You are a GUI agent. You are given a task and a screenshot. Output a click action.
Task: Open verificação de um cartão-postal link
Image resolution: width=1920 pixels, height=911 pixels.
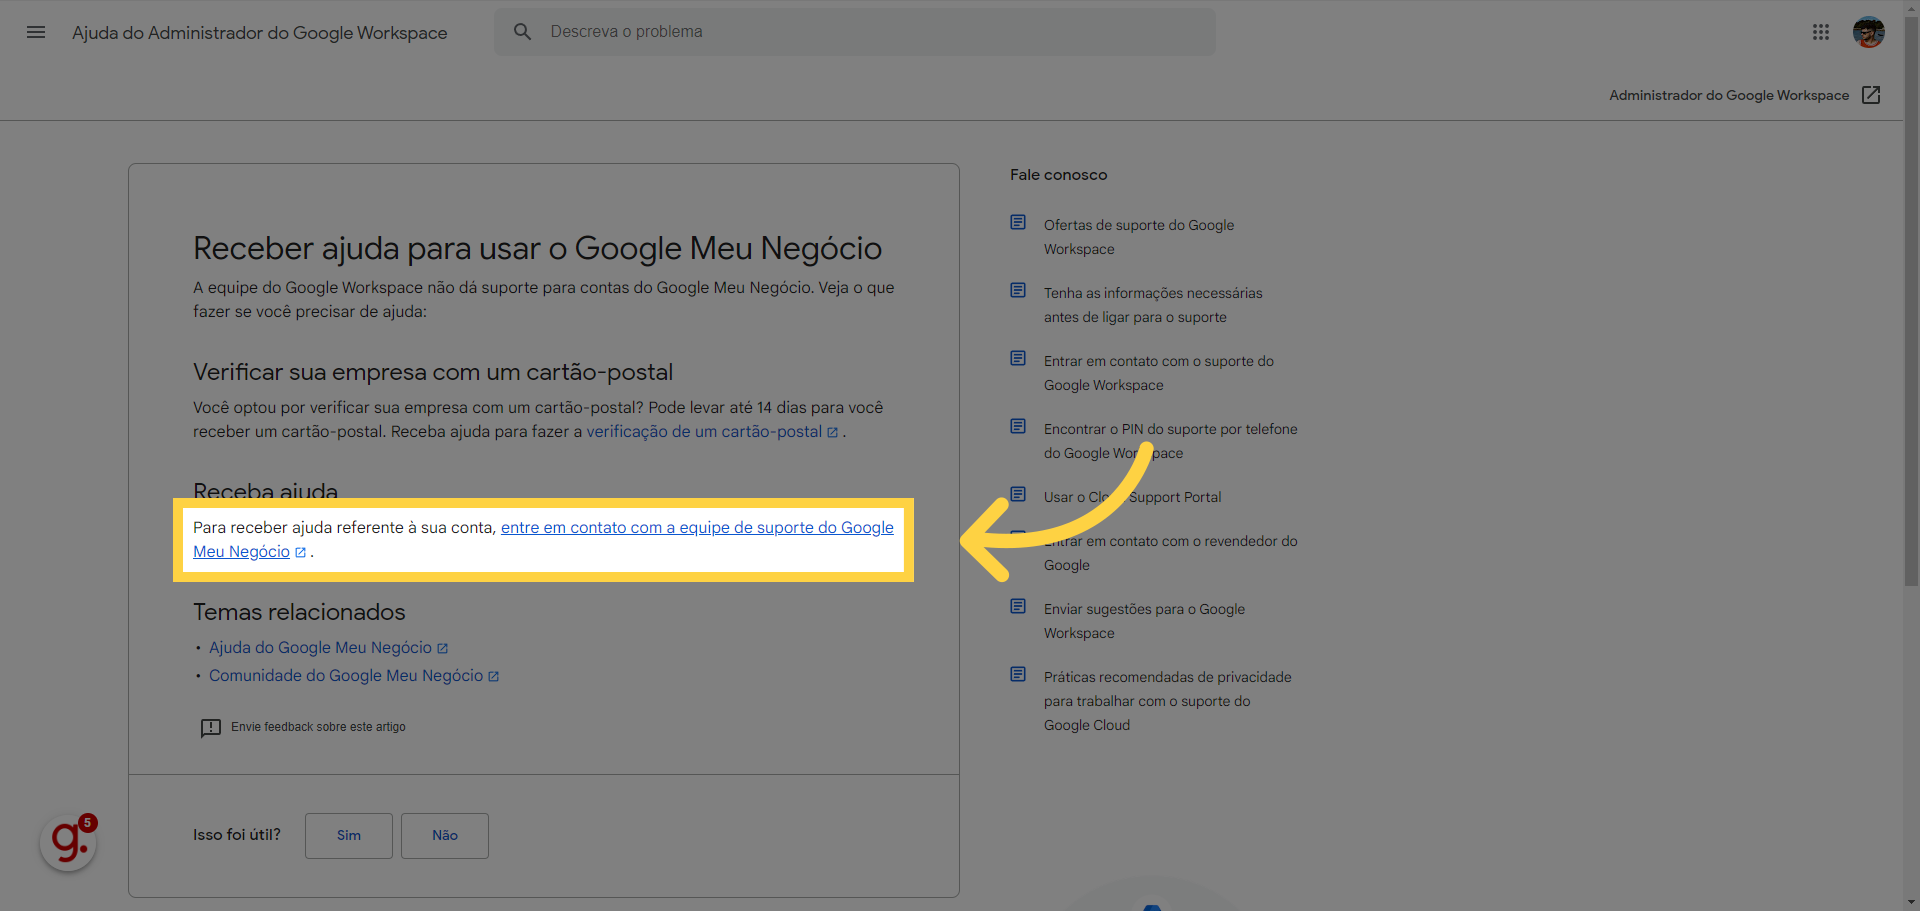click(712, 432)
